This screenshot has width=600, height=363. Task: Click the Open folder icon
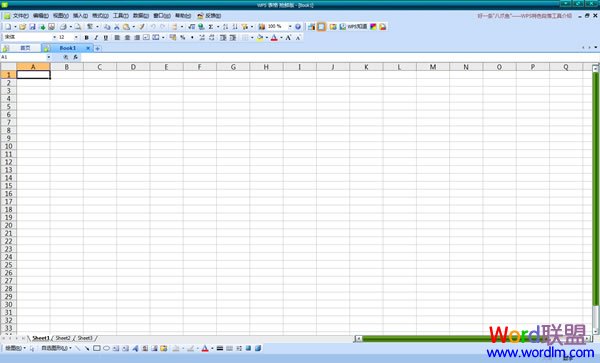(23, 27)
